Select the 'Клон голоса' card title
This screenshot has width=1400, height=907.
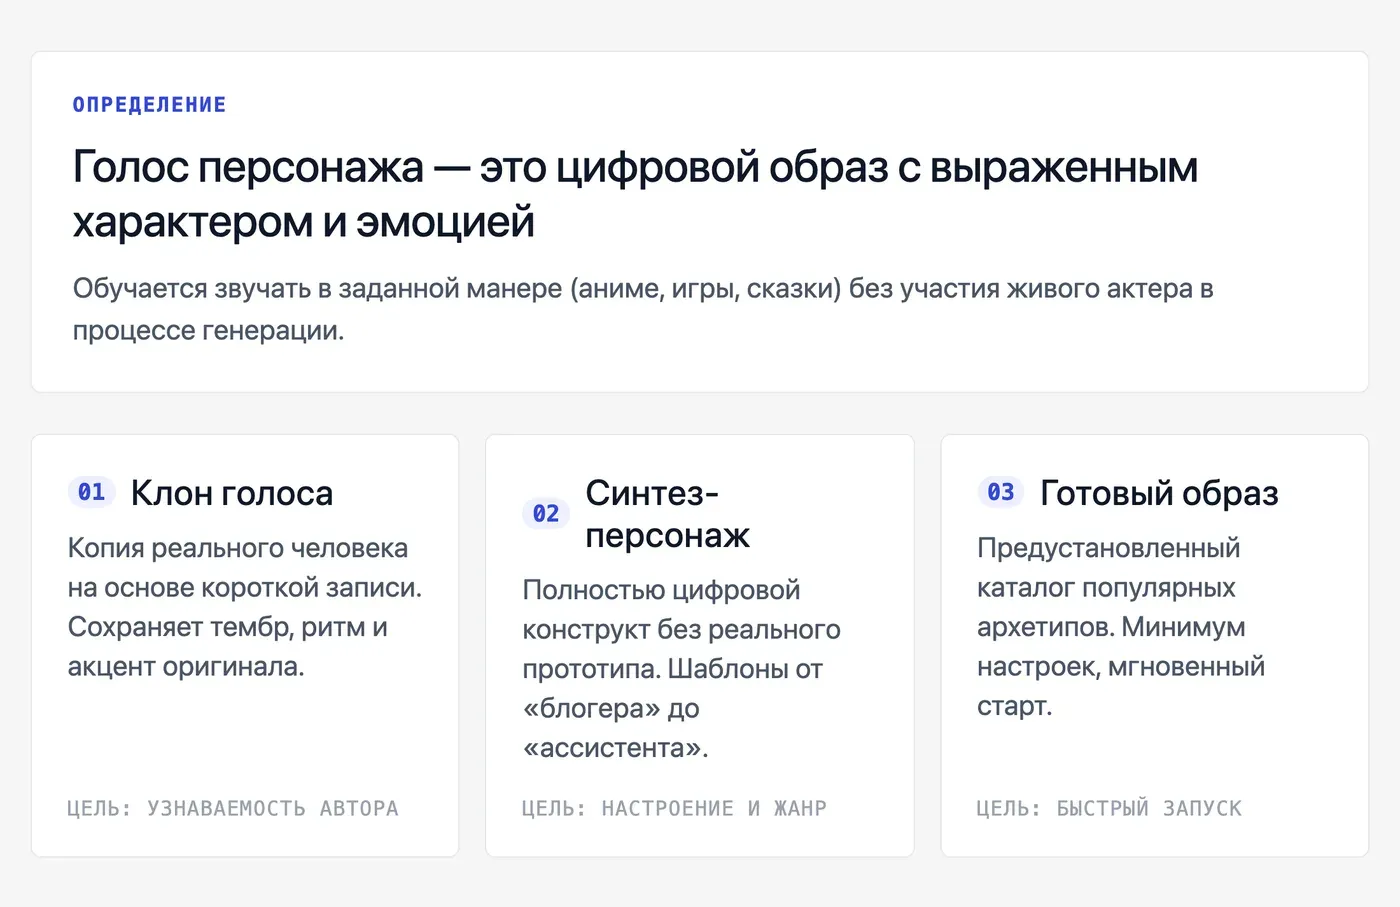point(232,493)
